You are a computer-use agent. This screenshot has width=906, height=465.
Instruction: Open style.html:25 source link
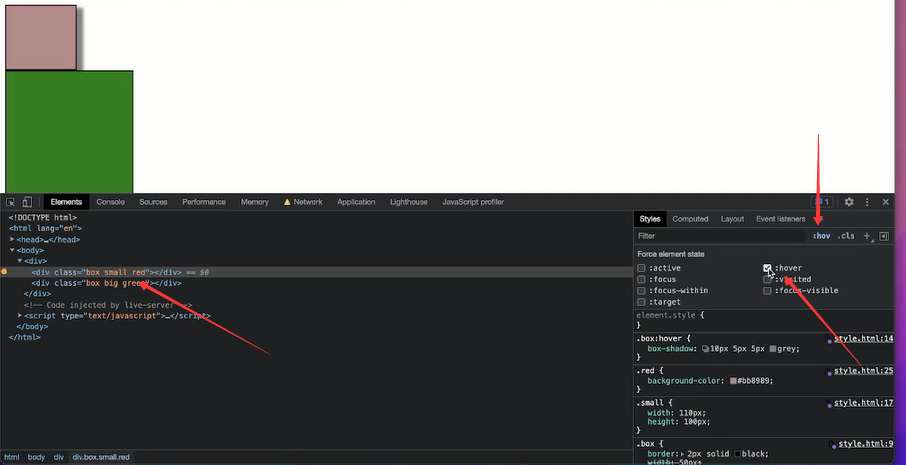pos(864,371)
